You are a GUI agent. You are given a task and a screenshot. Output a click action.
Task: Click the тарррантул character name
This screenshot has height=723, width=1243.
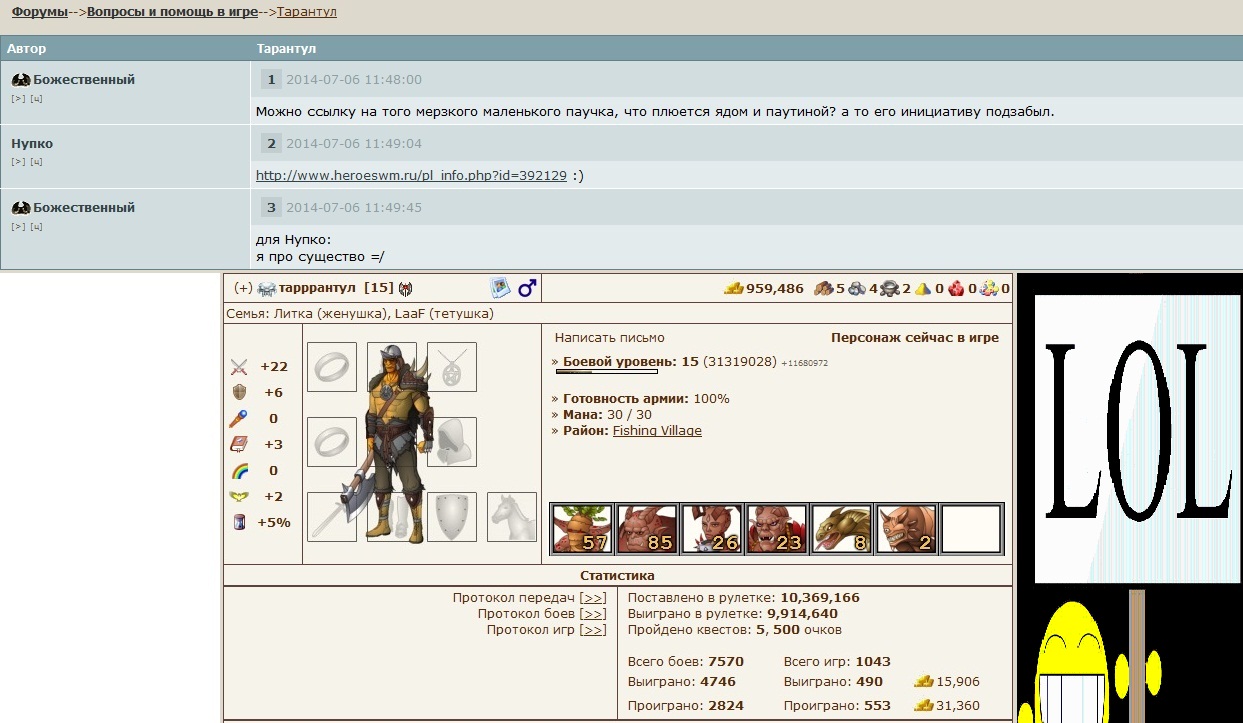(x=318, y=288)
